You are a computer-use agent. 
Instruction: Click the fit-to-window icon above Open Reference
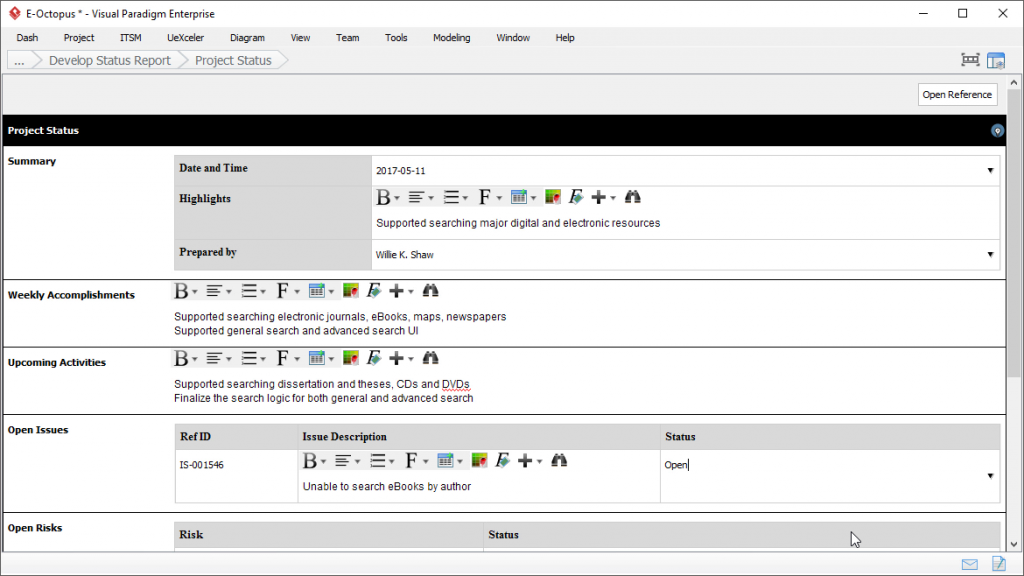(969, 60)
